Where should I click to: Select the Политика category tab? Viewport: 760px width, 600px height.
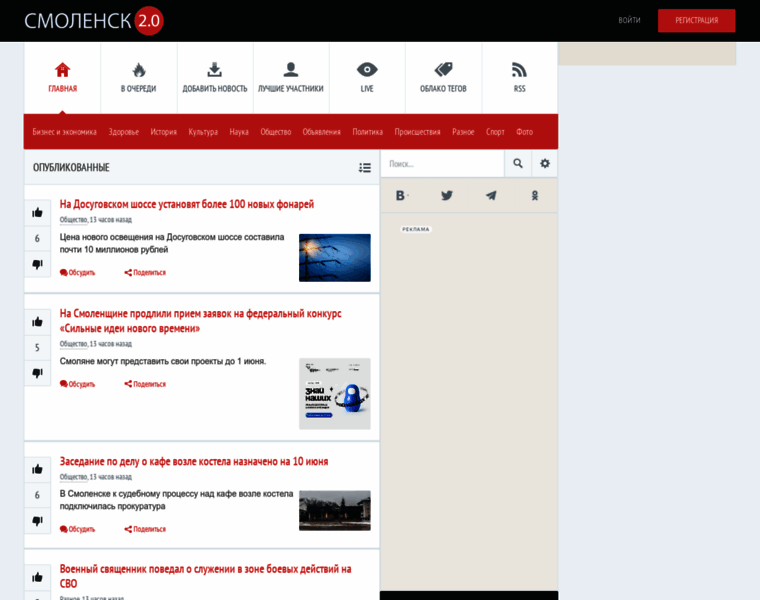click(367, 132)
